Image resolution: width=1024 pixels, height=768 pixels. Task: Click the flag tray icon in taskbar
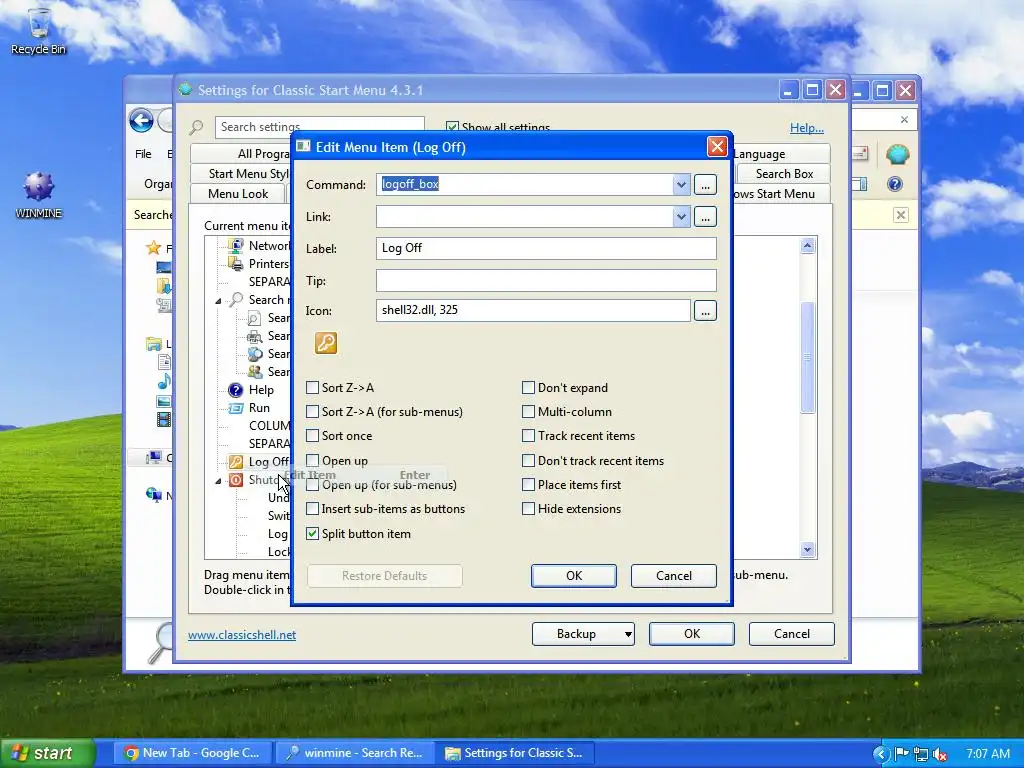(x=902, y=754)
